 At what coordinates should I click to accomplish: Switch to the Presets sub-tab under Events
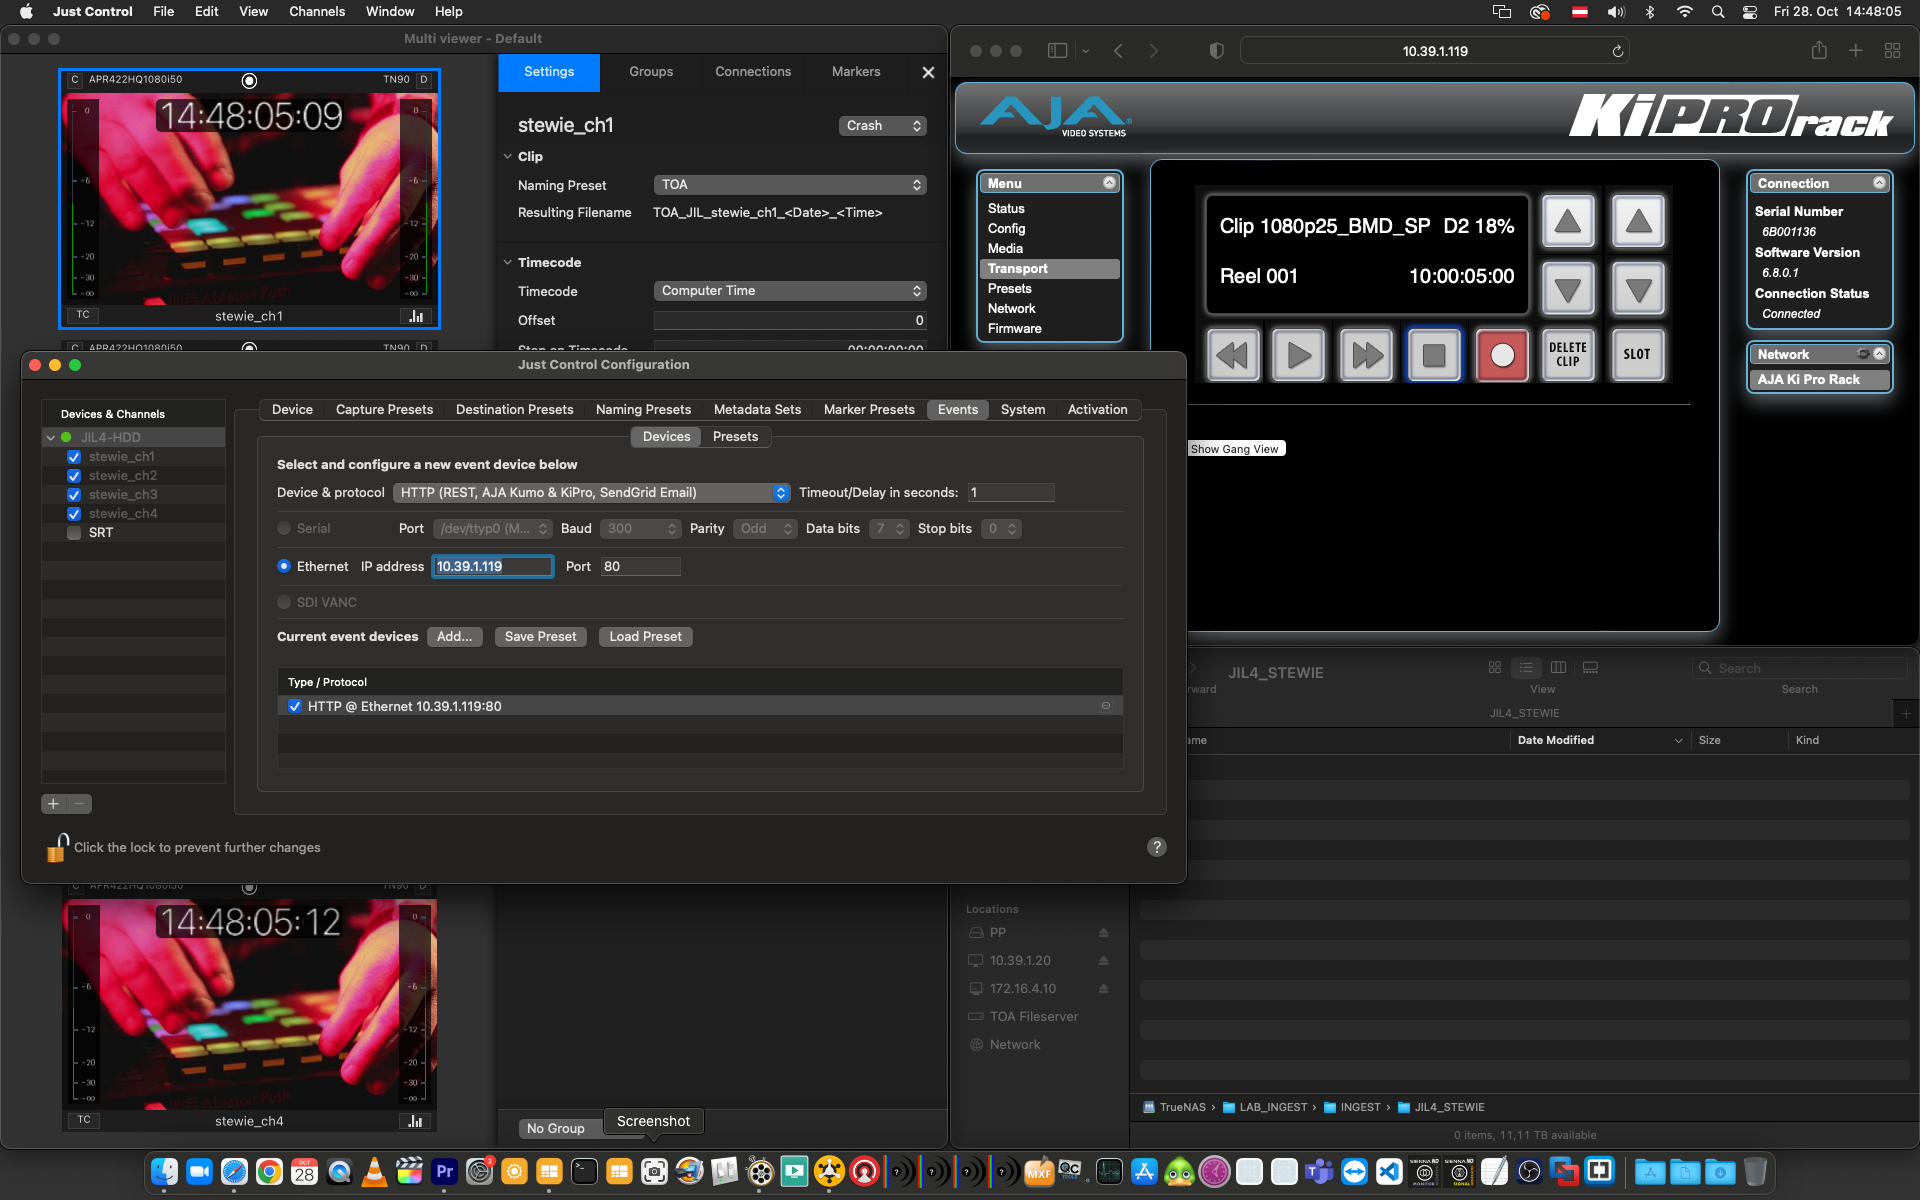pyautogui.click(x=735, y=437)
